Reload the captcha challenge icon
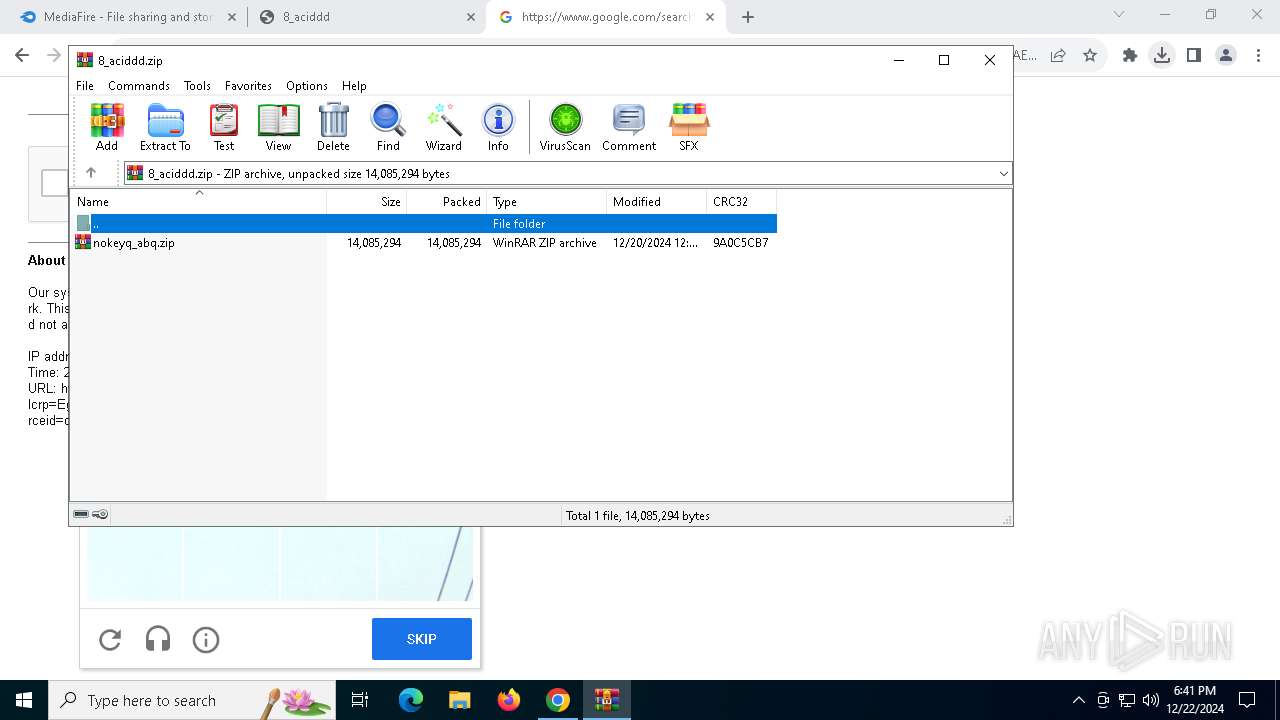 (110, 639)
